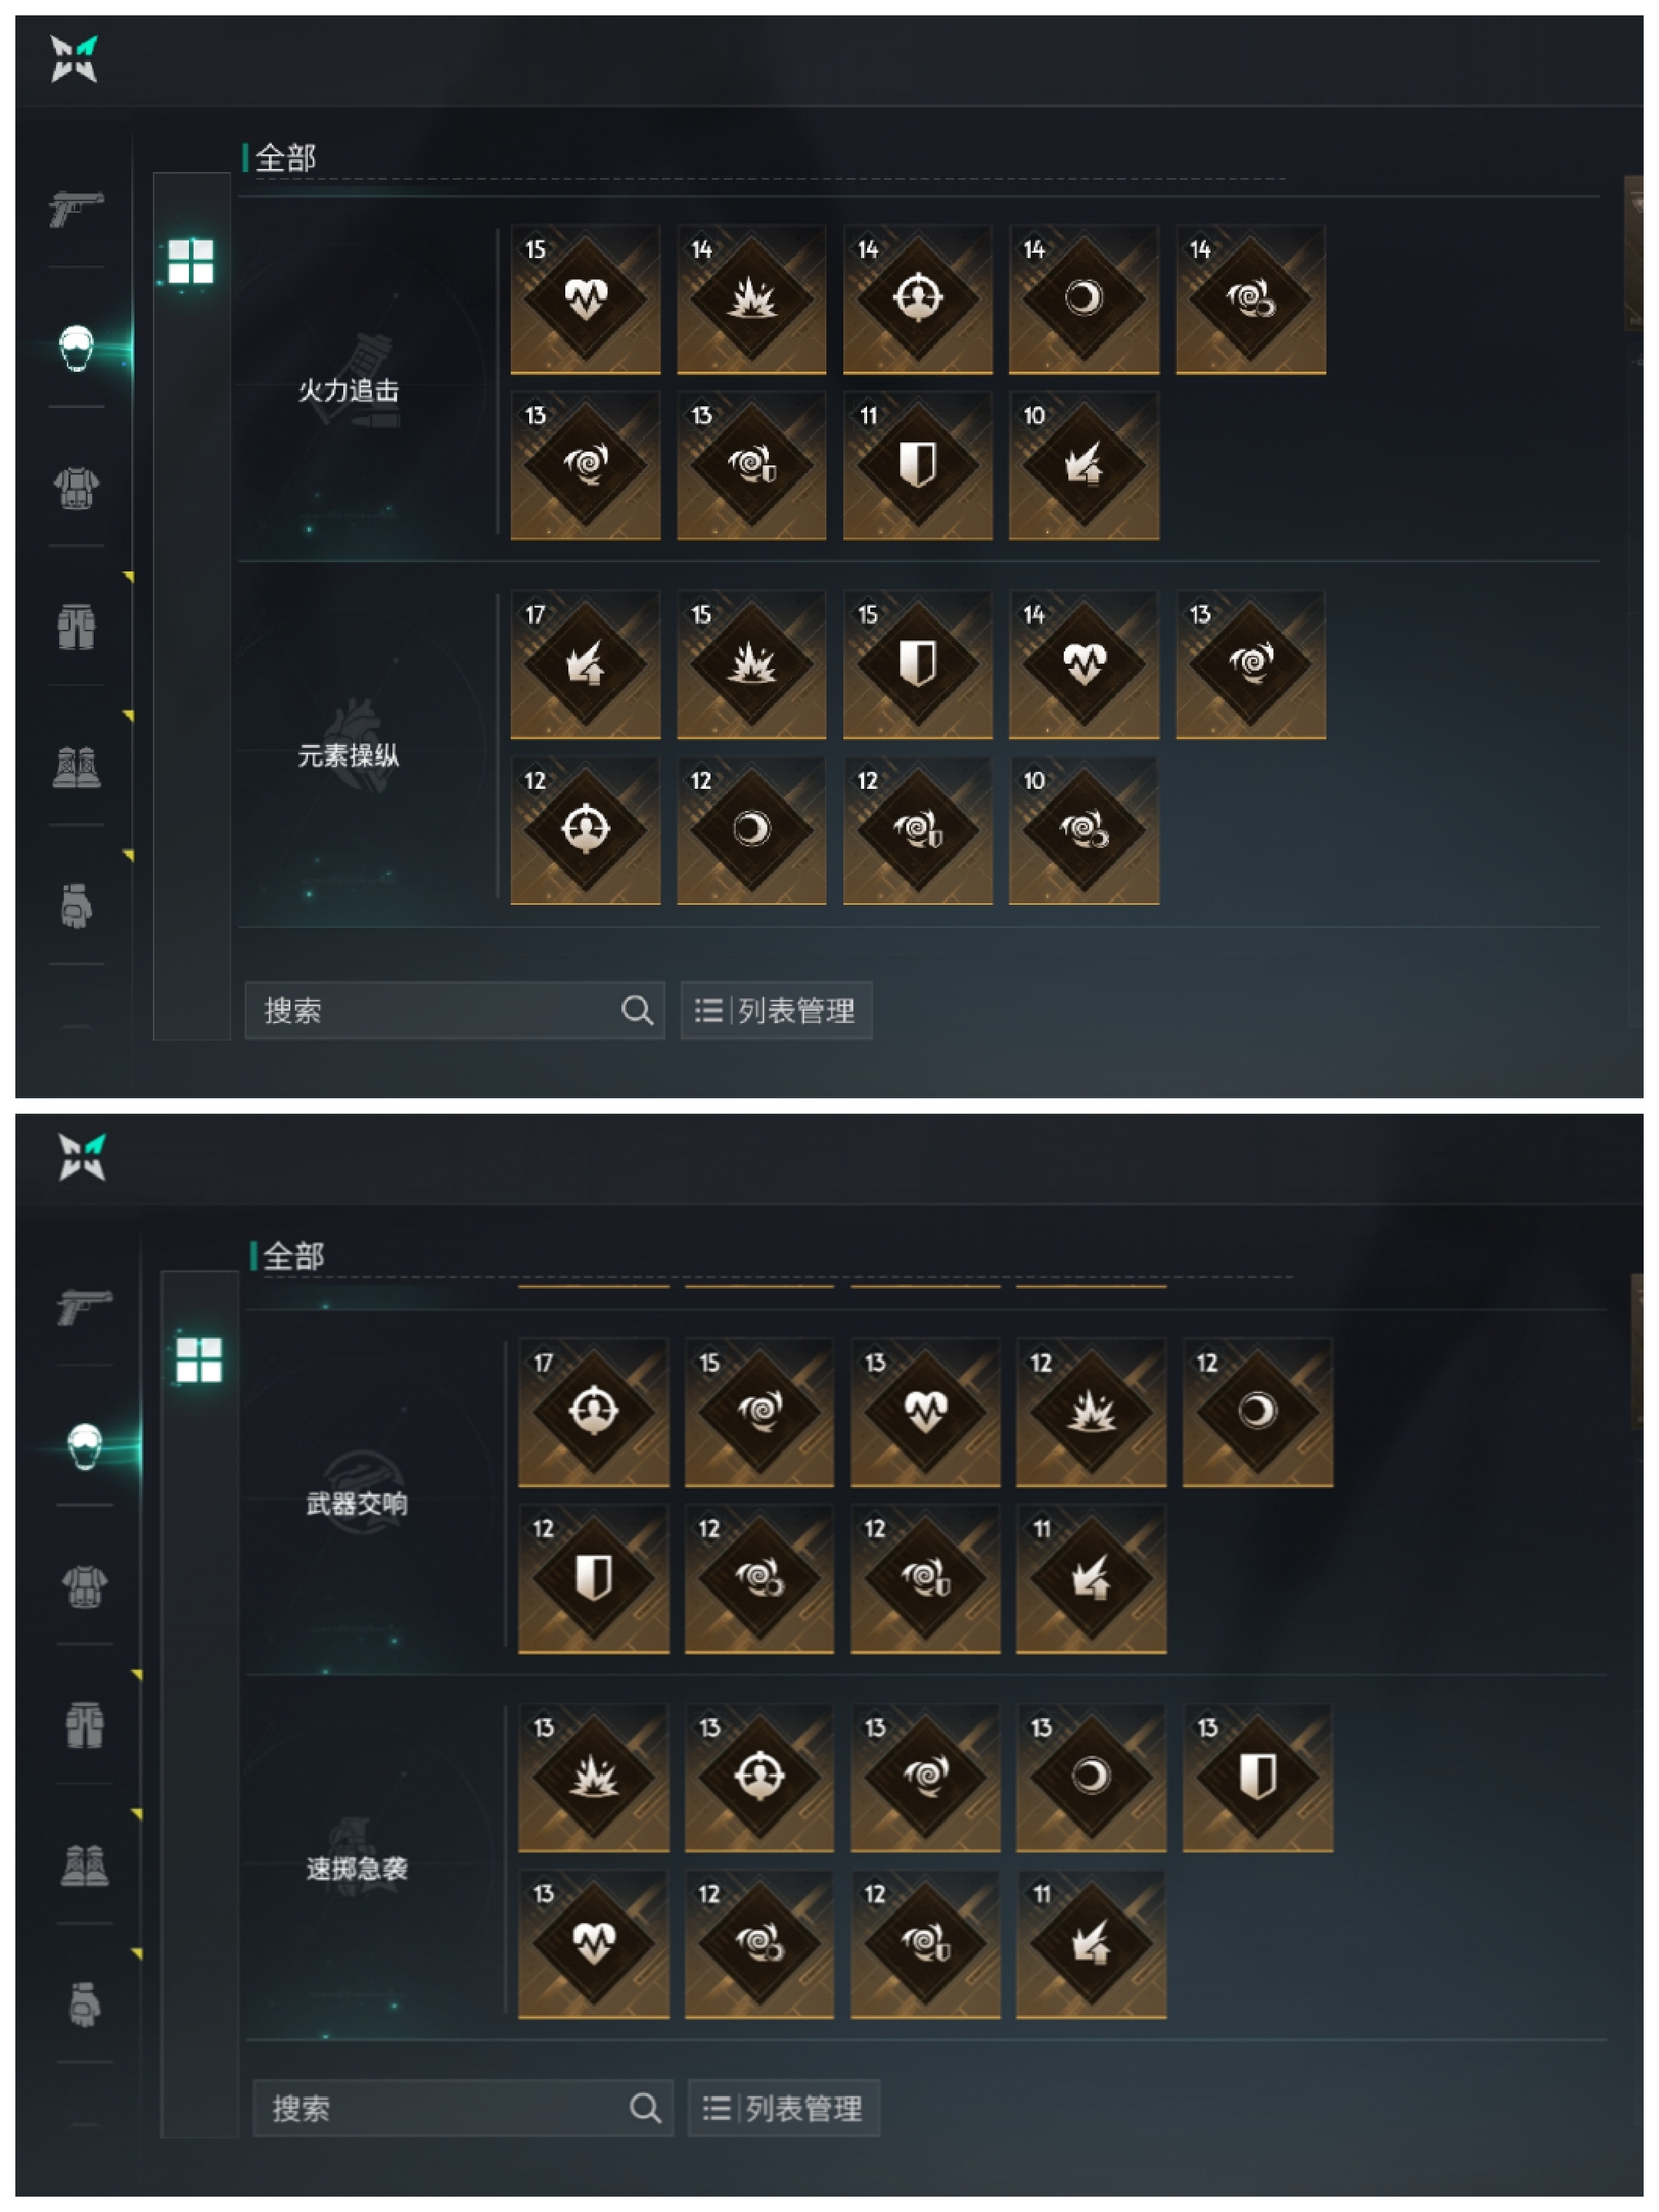Open the helmet category in top sidebar
The width and height of the screenshot is (1659, 2212).
click(76, 348)
